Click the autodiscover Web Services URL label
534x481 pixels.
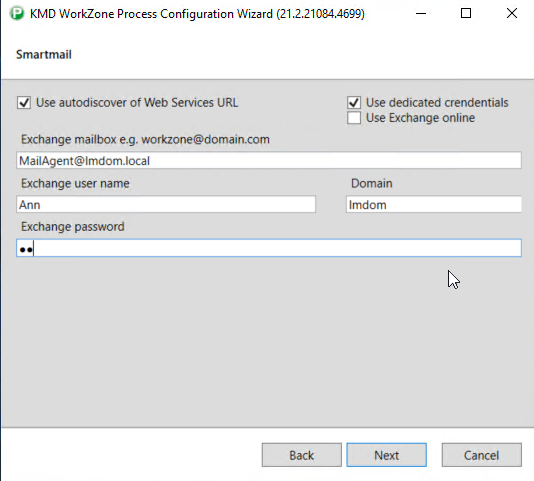tap(137, 103)
